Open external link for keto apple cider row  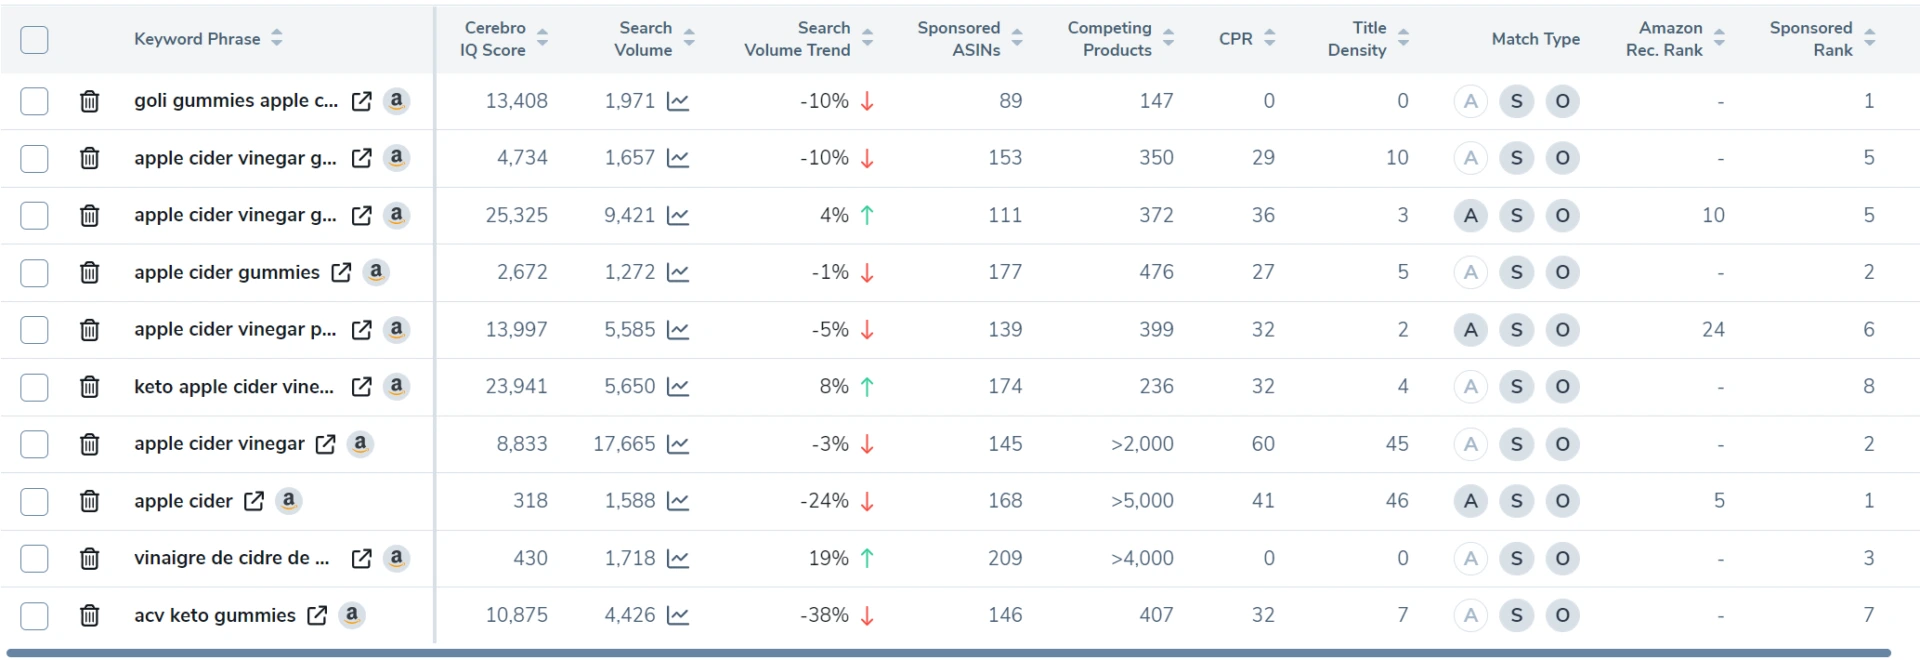point(361,387)
